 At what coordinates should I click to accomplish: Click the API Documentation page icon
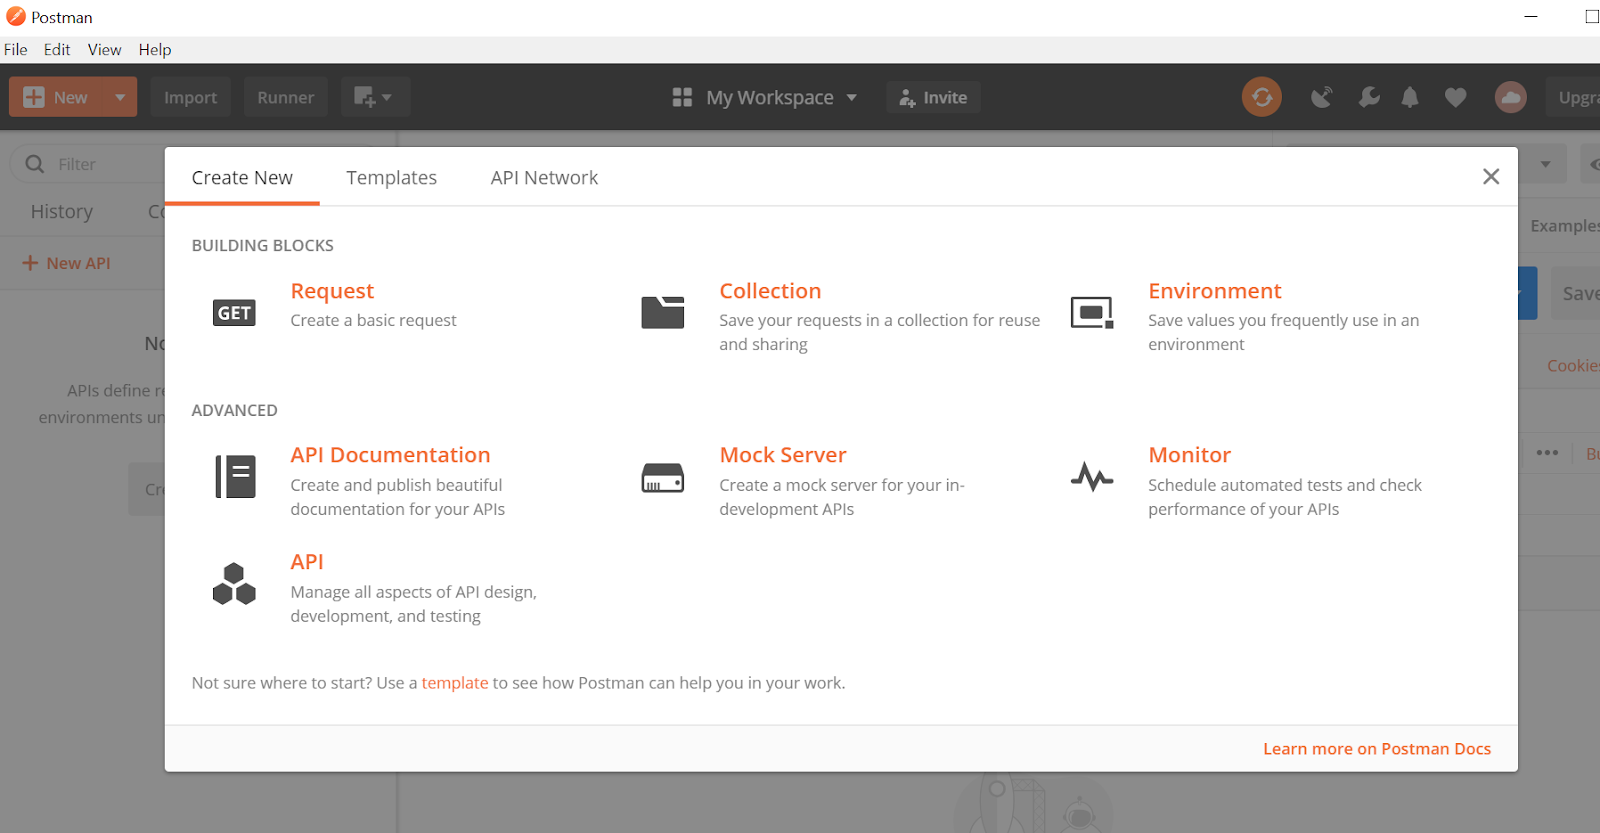235,477
